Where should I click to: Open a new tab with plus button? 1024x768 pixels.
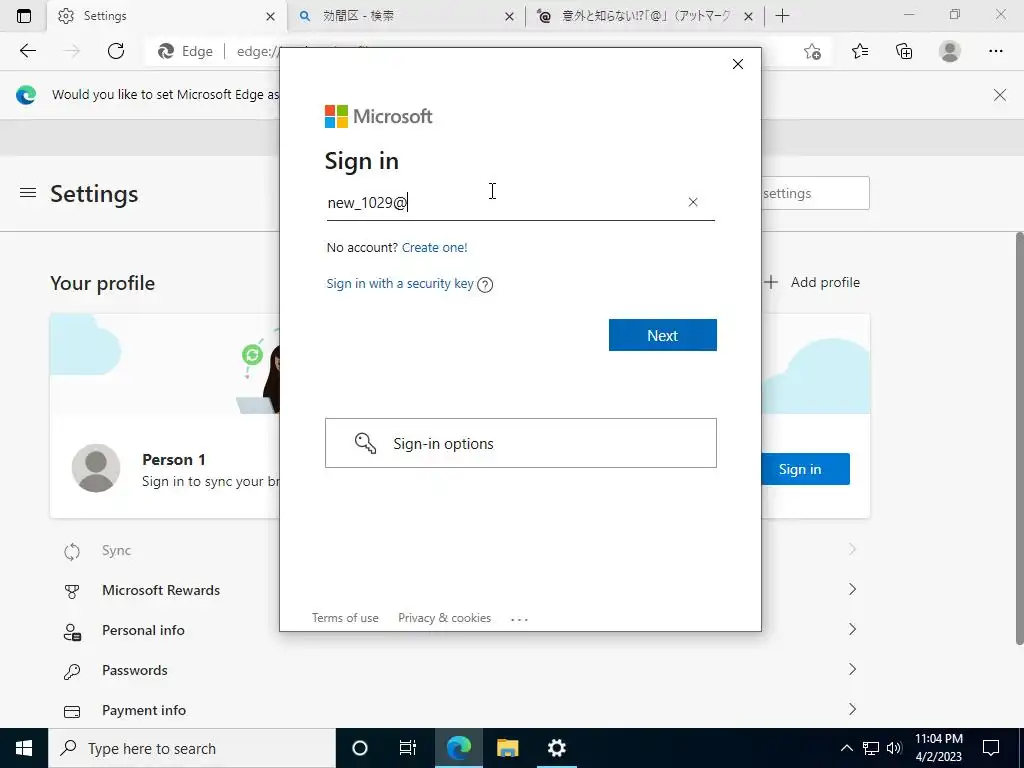782,16
